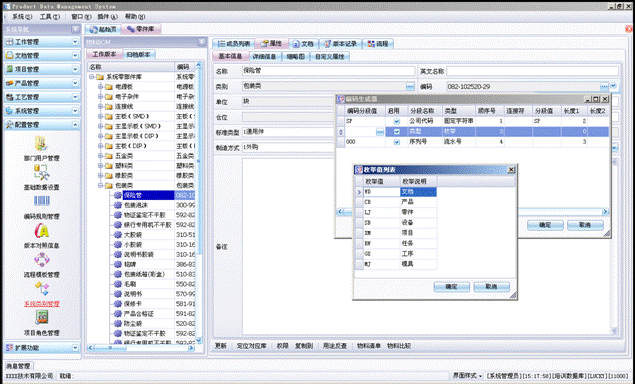The height and width of the screenshot is (384, 635).
Task: Click 取消 in 编码生成器 window
Action: 585,225
